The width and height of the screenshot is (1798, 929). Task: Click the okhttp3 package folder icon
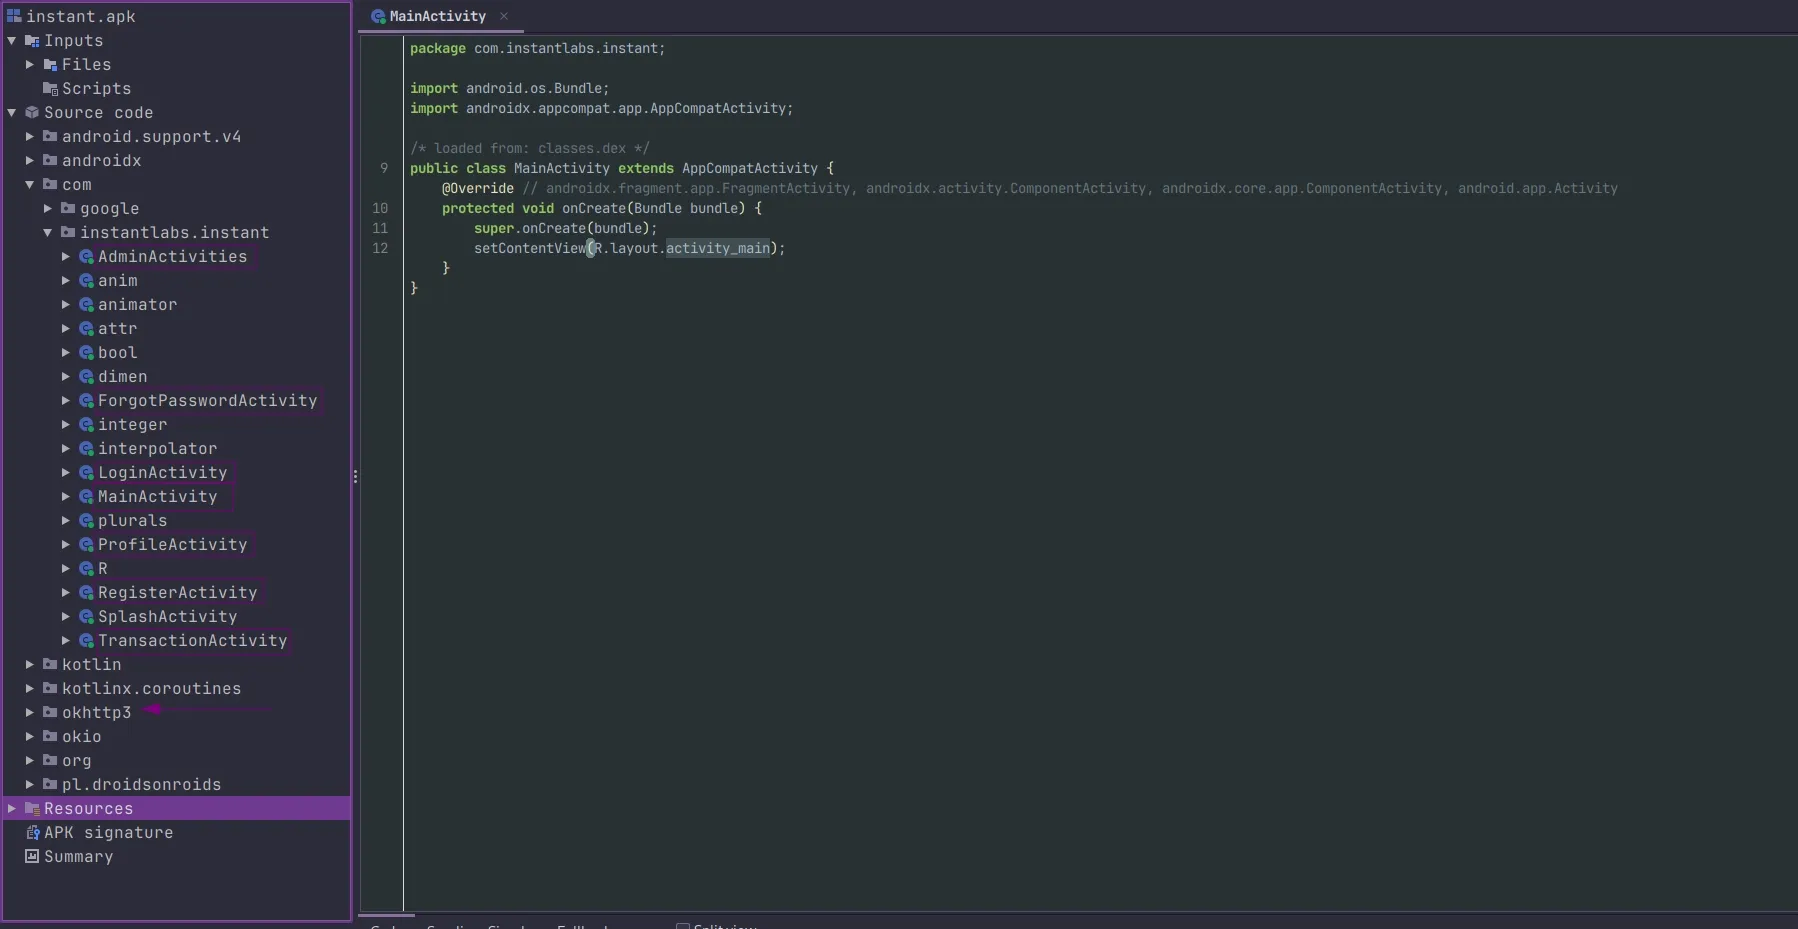pyautogui.click(x=50, y=713)
